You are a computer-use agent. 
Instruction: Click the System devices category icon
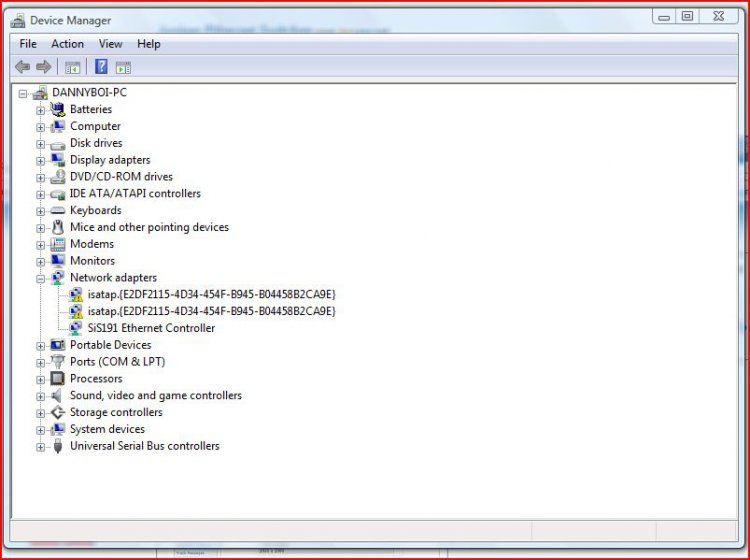click(58, 429)
